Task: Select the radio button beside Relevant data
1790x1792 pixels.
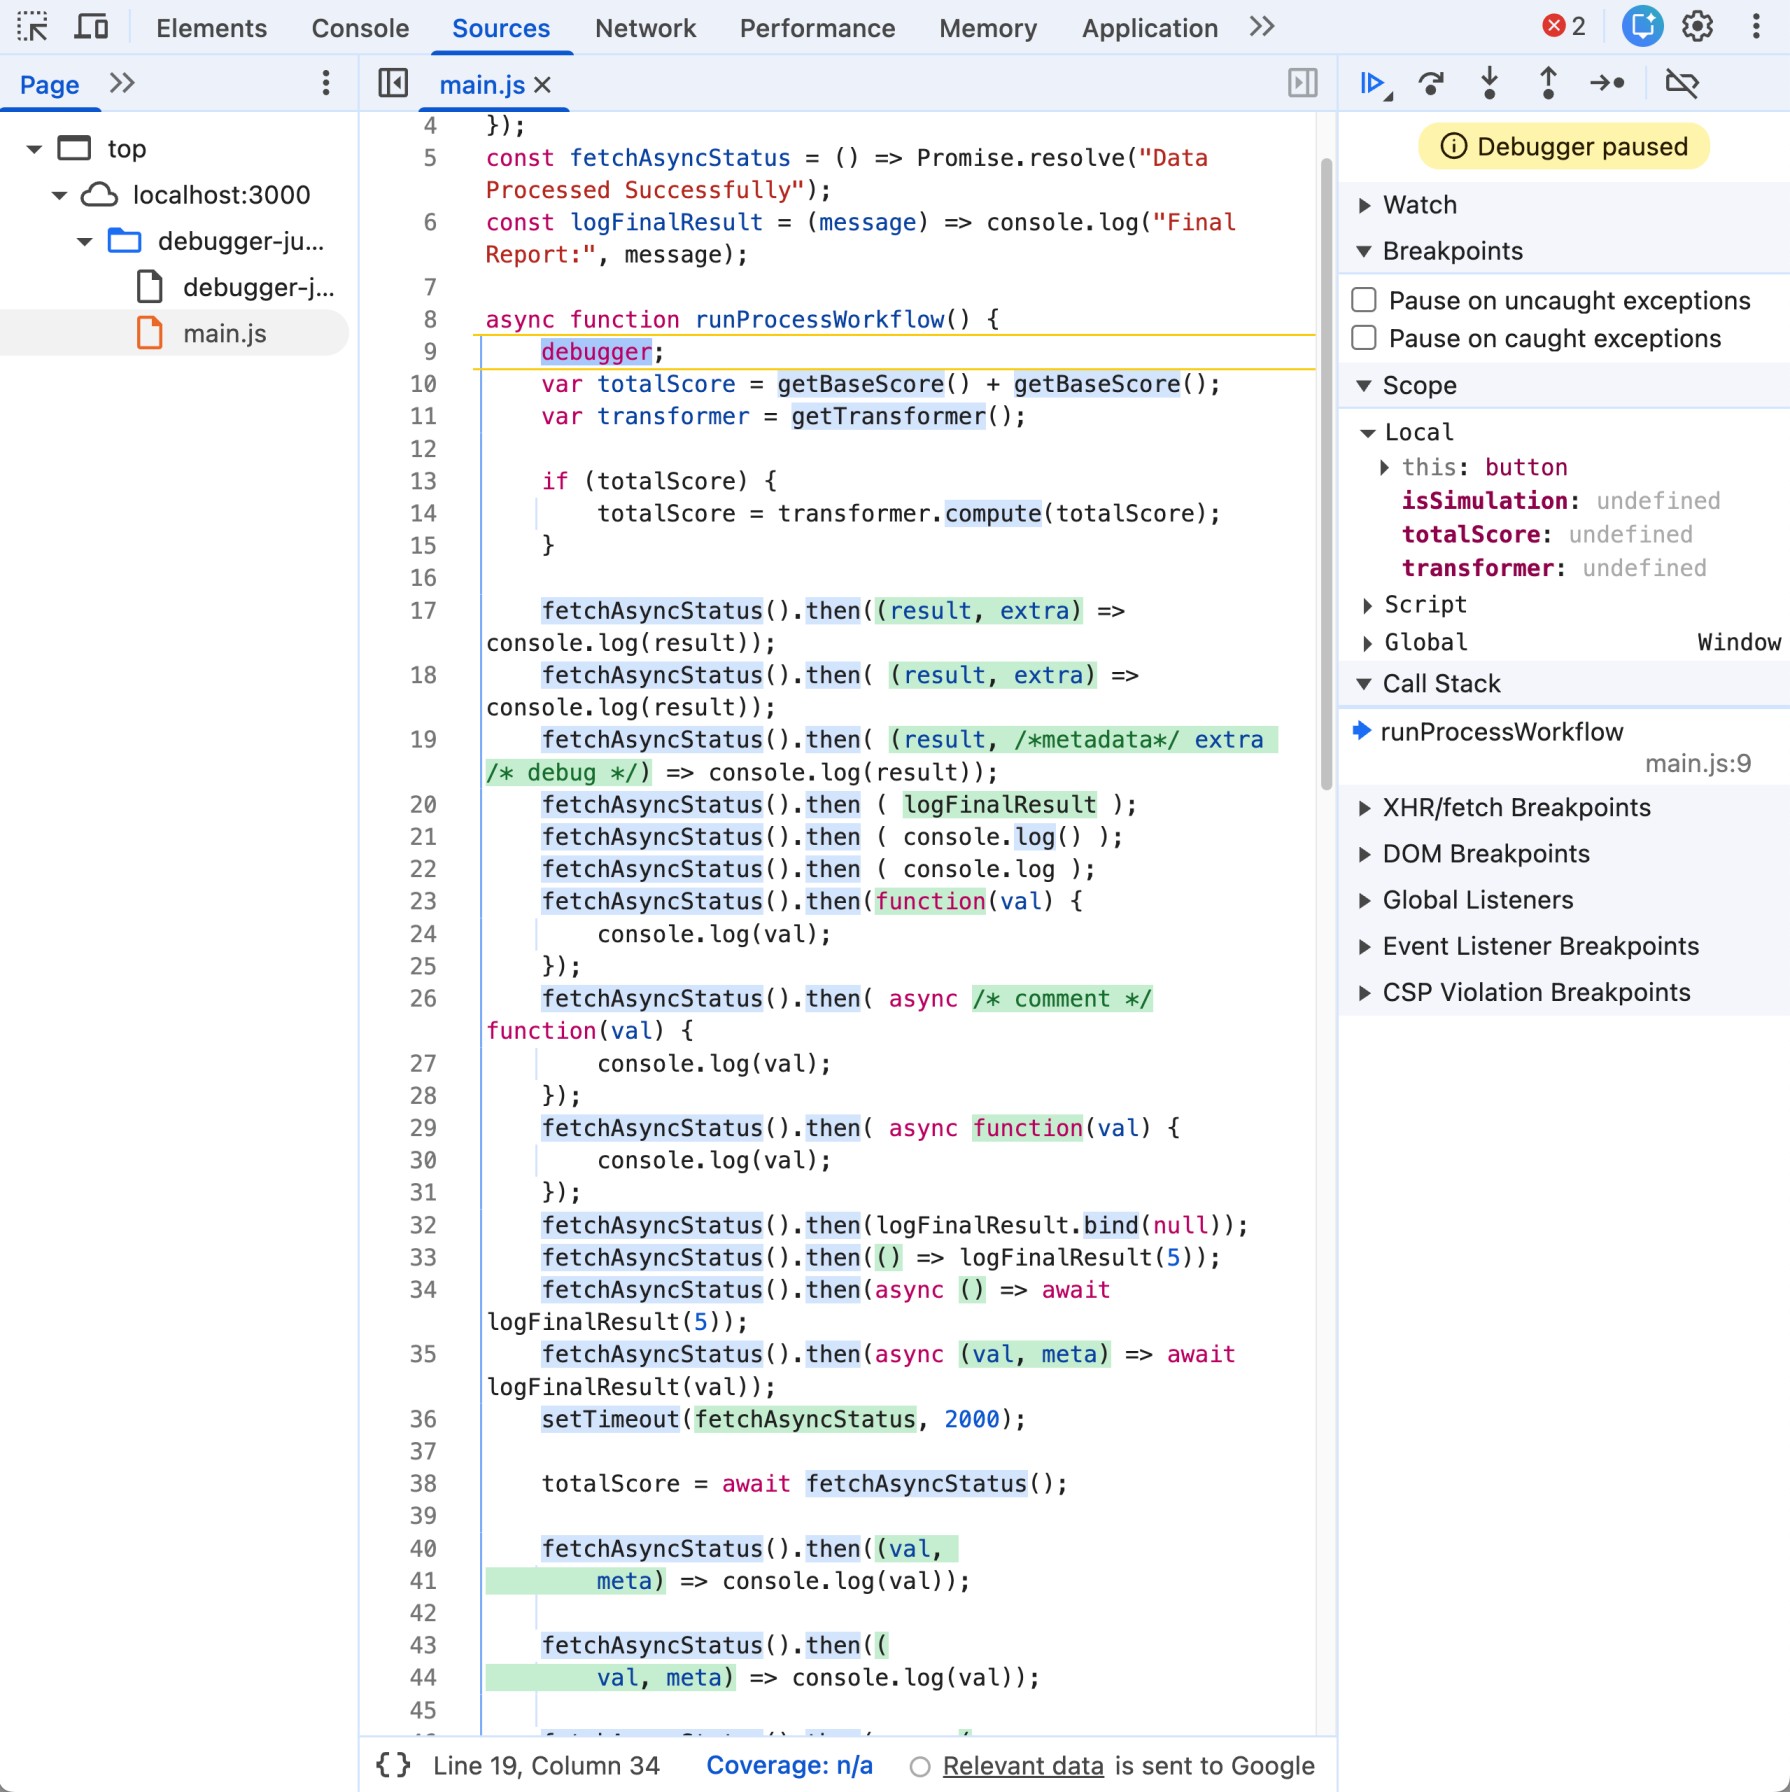Action: tap(919, 1767)
